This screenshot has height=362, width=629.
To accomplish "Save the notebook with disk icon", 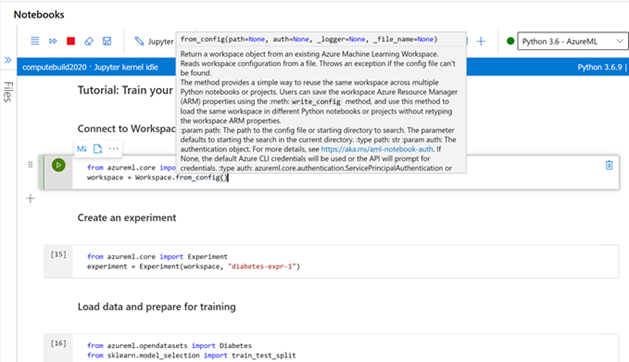I will [x=107, y=41].
